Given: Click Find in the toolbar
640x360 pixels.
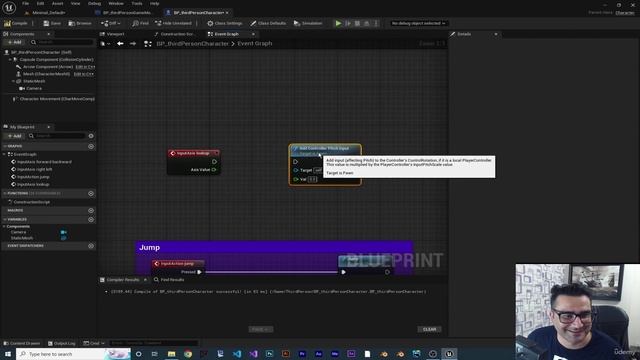Looking at the screenshot, I should click(x=140, y=23).
